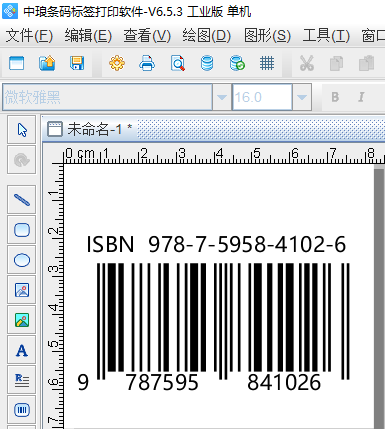Click the database with green check icon

[237, 63]
